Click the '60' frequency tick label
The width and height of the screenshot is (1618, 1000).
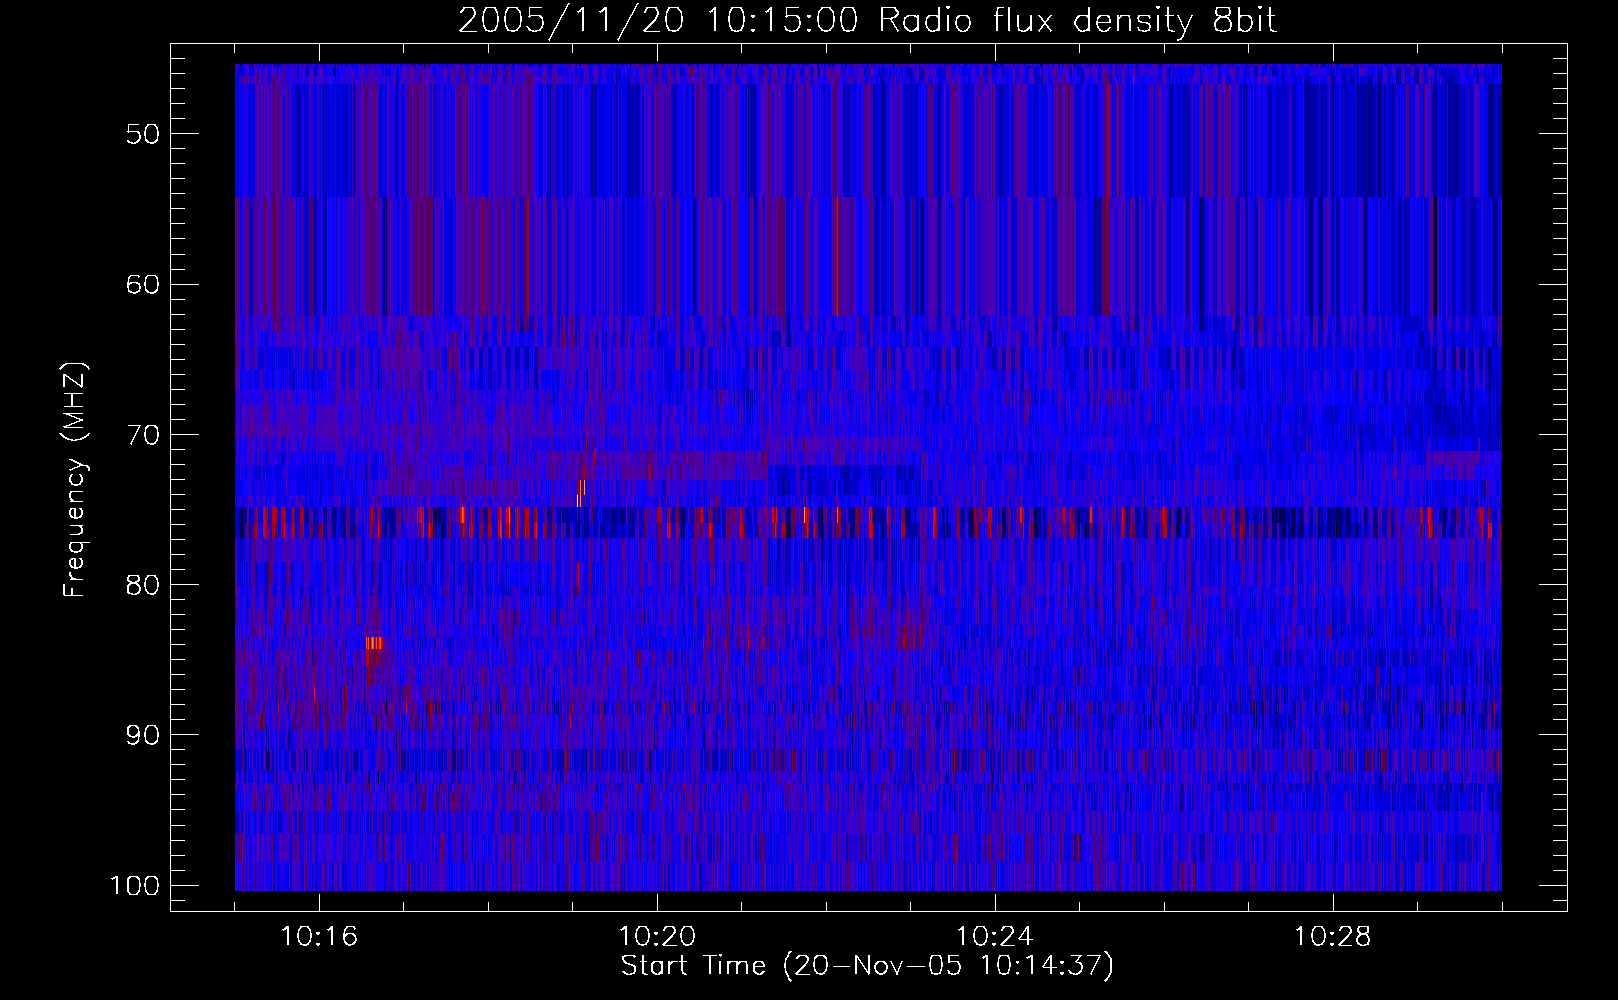click(143, 285)
